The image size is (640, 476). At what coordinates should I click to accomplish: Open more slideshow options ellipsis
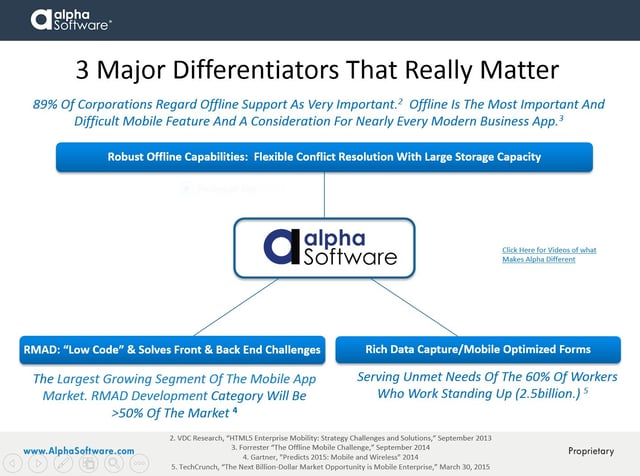point(139,463)
